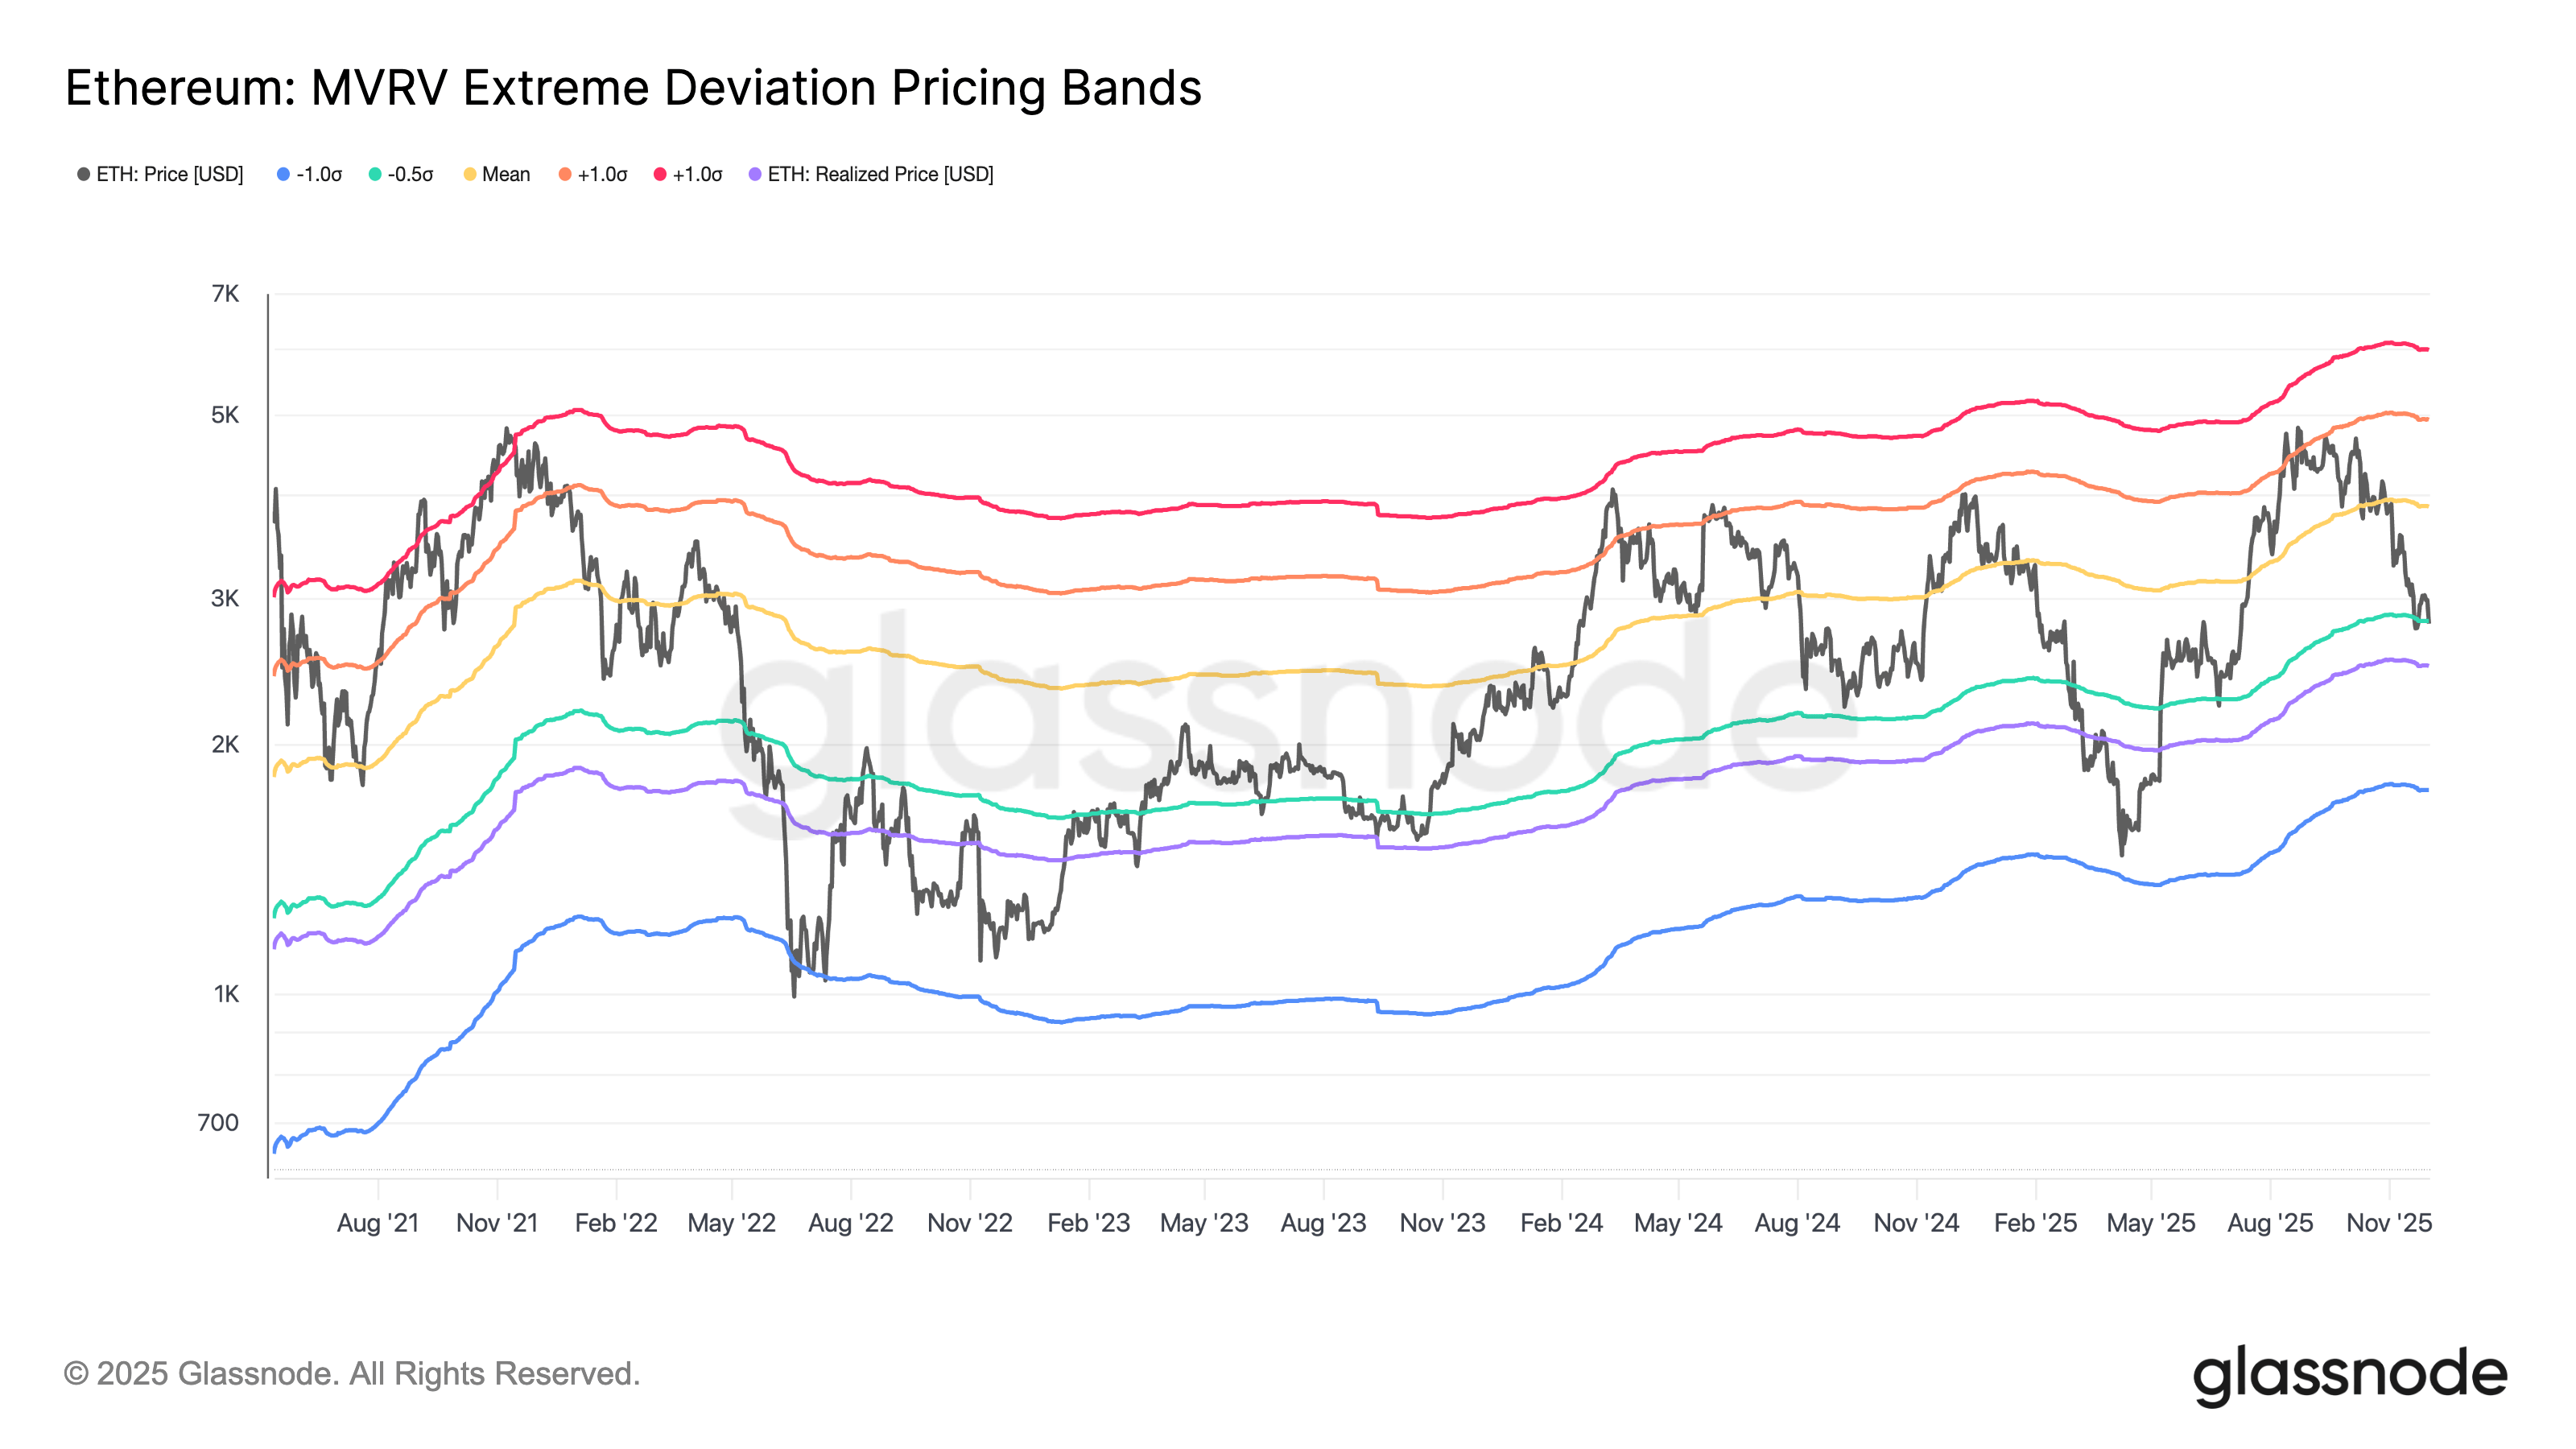The height and width of the screenshot is (1449, 2576).
Task: Select the Nov '25 x-axis tick
Action: (2389, 1223)
